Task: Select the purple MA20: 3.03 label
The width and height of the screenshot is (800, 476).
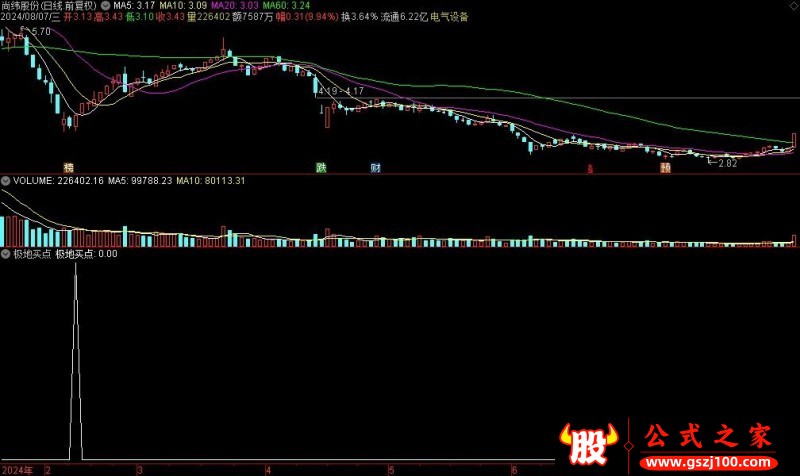Action: [235, 6]
